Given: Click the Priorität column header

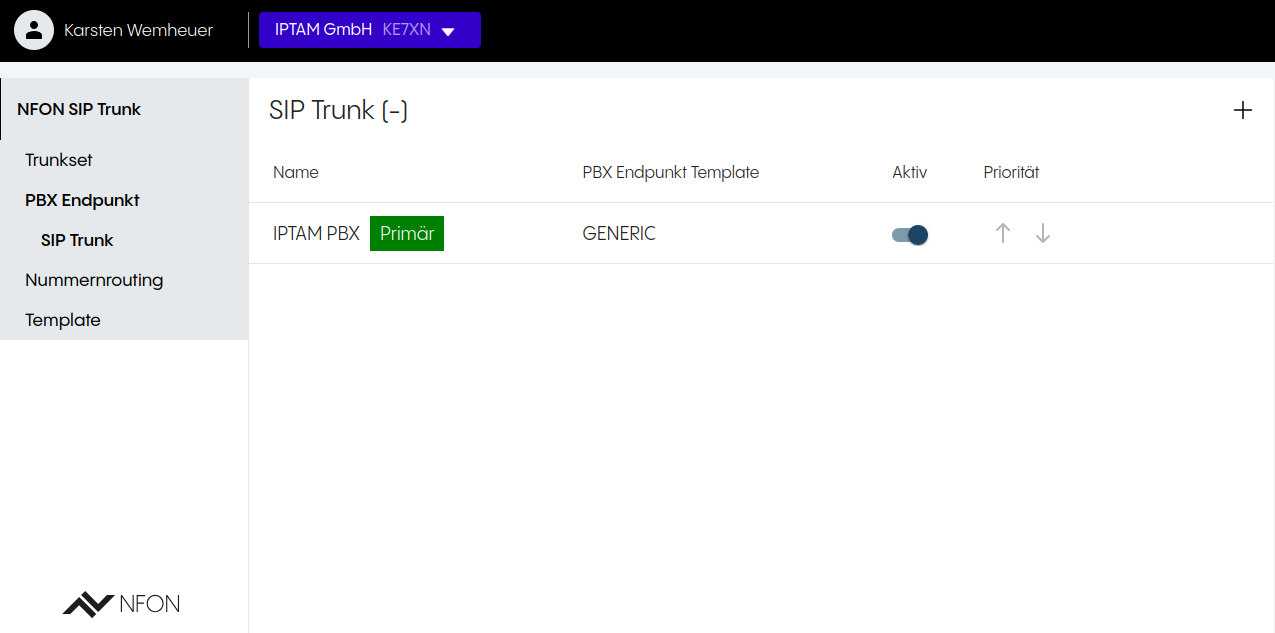Looking at the screenshot, I should tap(1011, 172).
